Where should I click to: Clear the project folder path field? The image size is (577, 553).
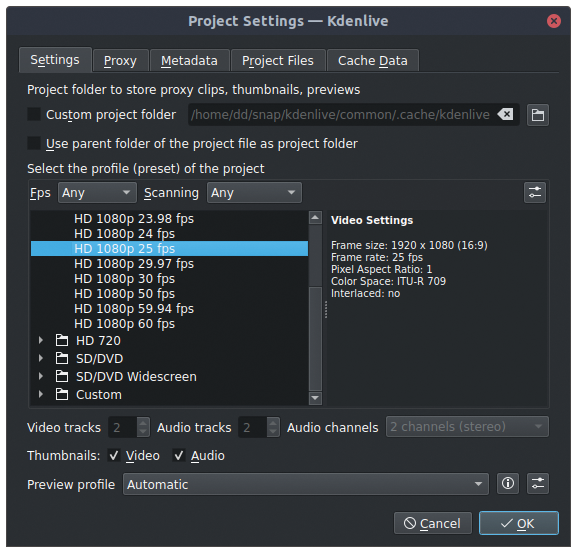[505, 114]
